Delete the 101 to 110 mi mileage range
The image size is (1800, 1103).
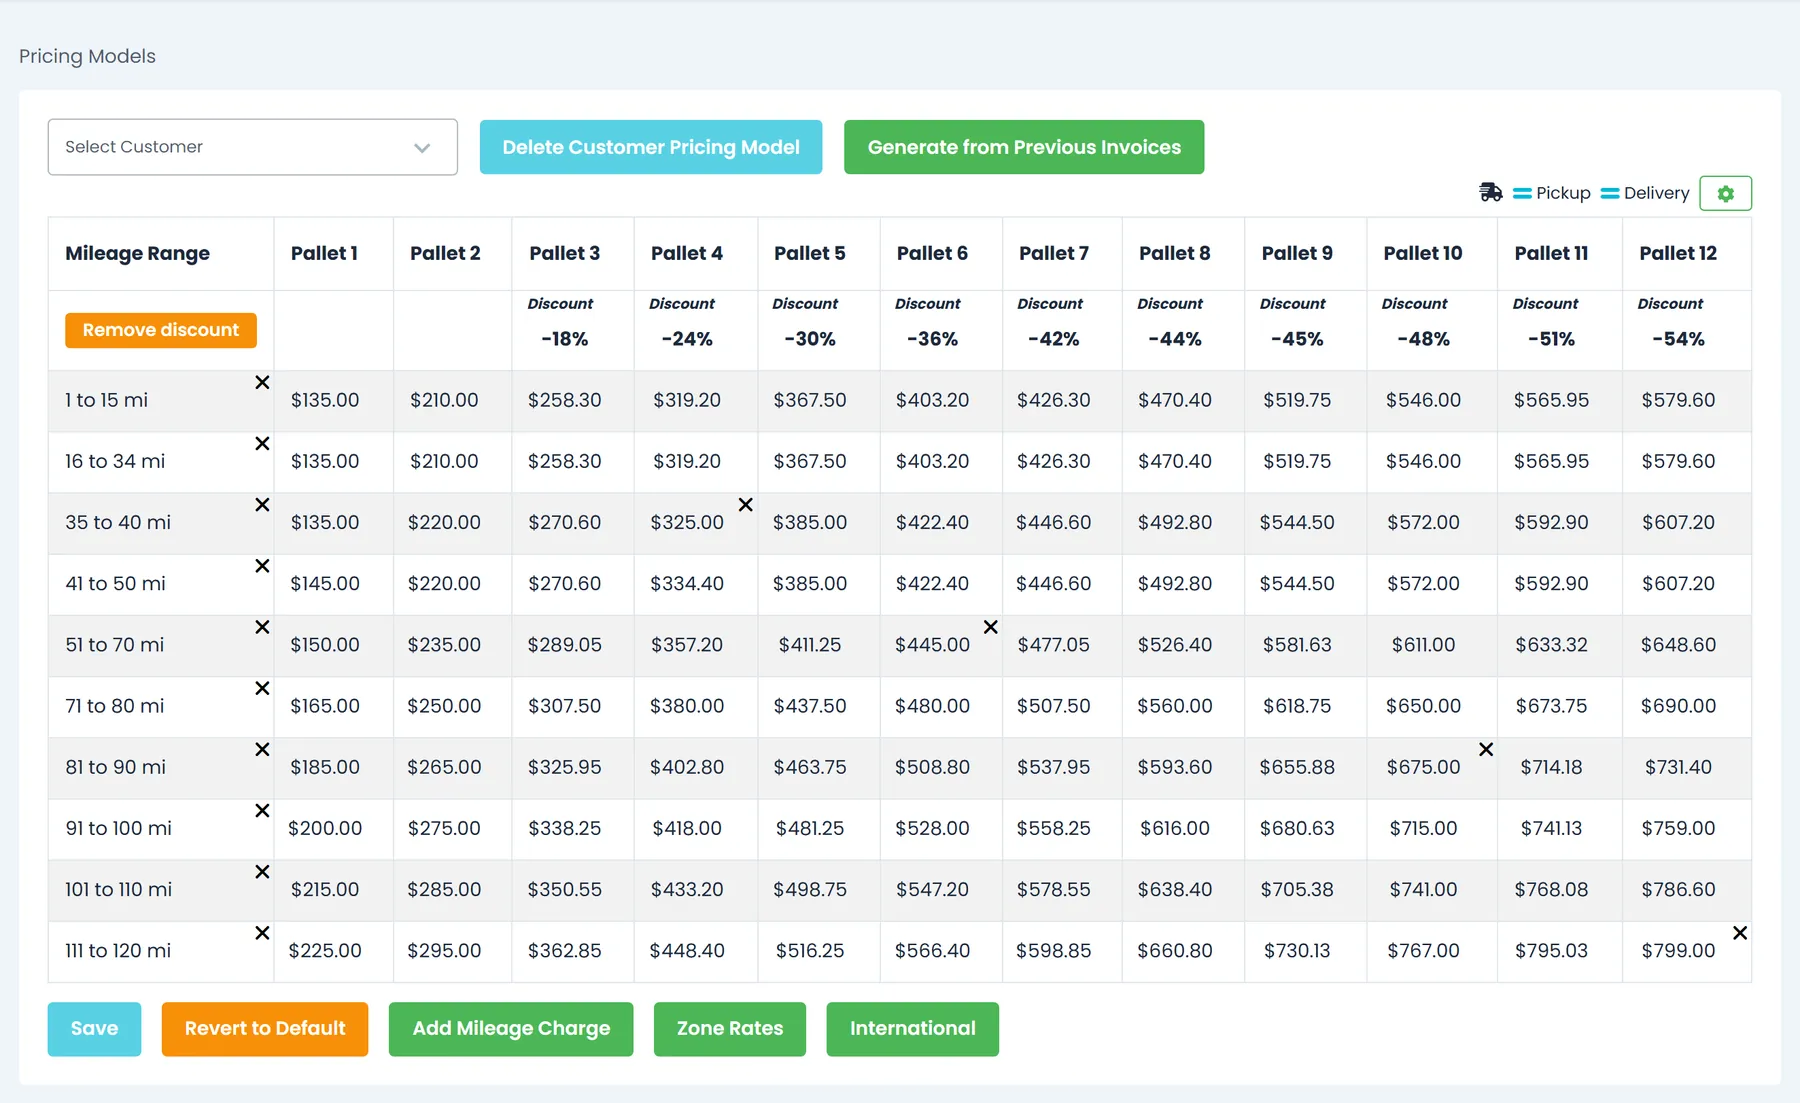pos(262,872)
